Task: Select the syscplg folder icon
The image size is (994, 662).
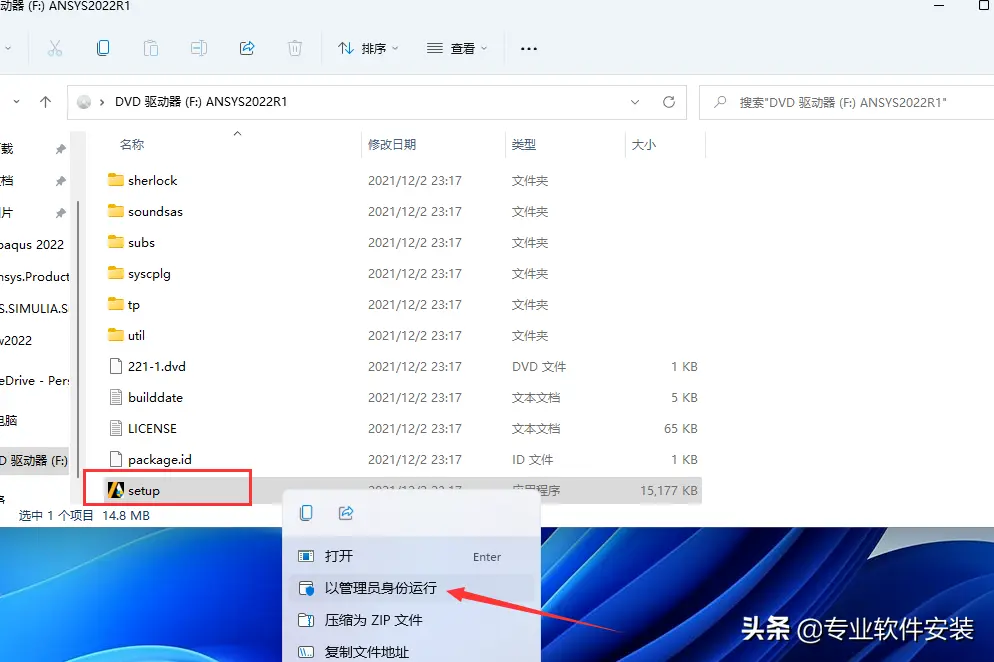Action: (115, 273)
